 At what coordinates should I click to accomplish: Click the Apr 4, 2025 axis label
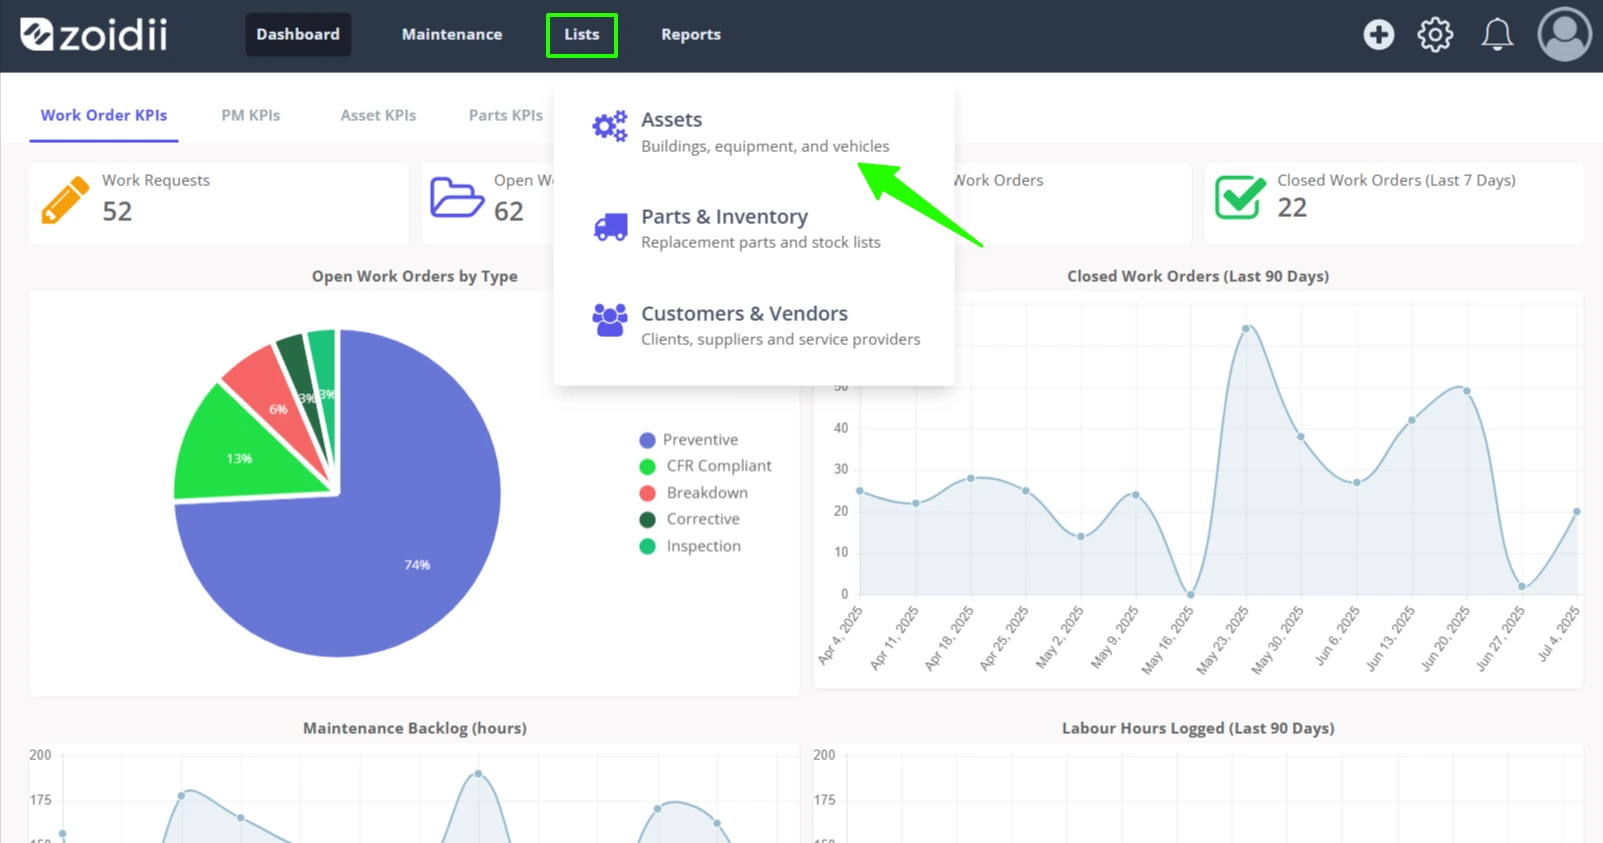pyautogui.click(x=840, y=635)
